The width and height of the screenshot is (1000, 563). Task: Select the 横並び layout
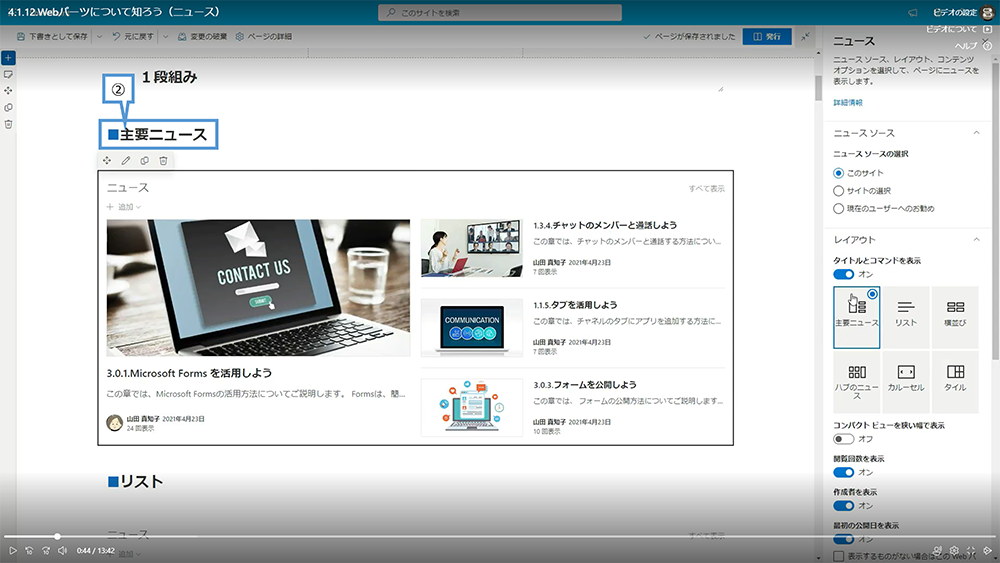point(955,317)
